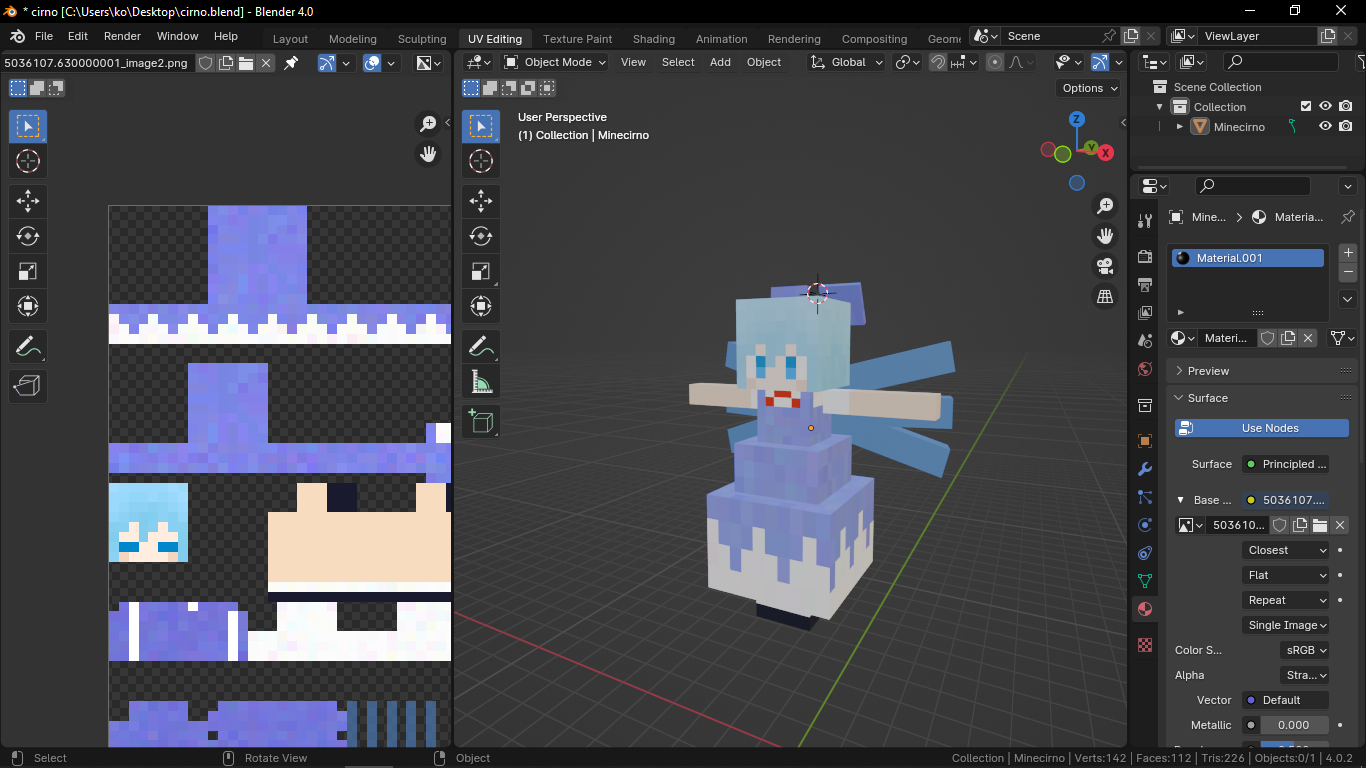Open the Closest interpolation dropdown
This screenshot has height=768, width=1366.
1286,550
